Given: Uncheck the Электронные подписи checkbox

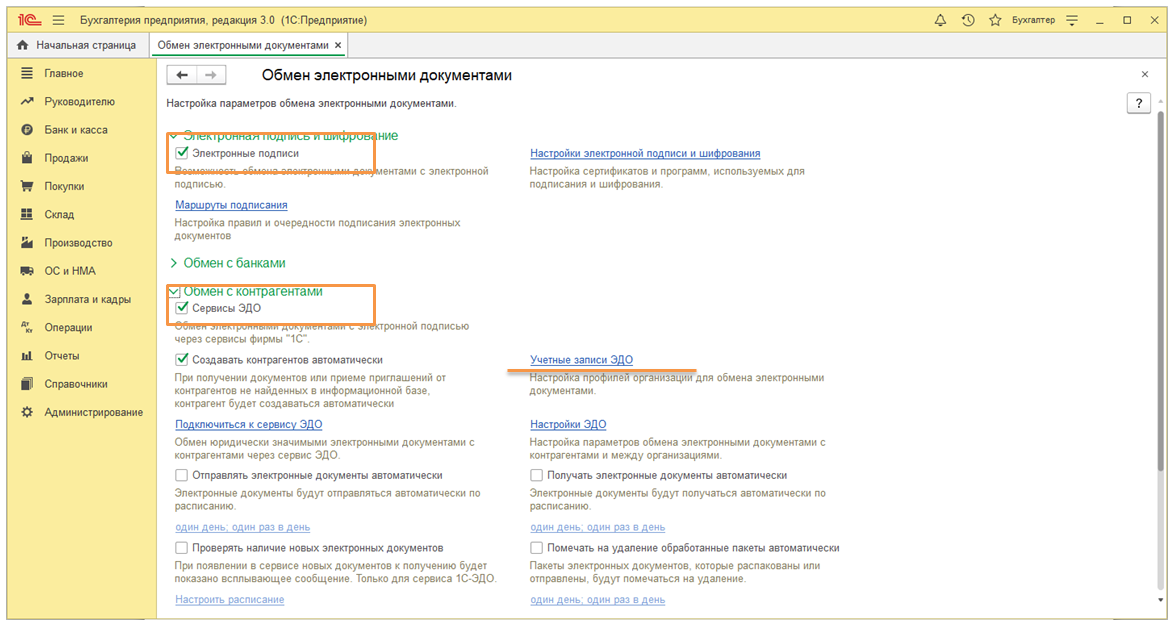Looking at the screenshot, I should click(182, 154).
